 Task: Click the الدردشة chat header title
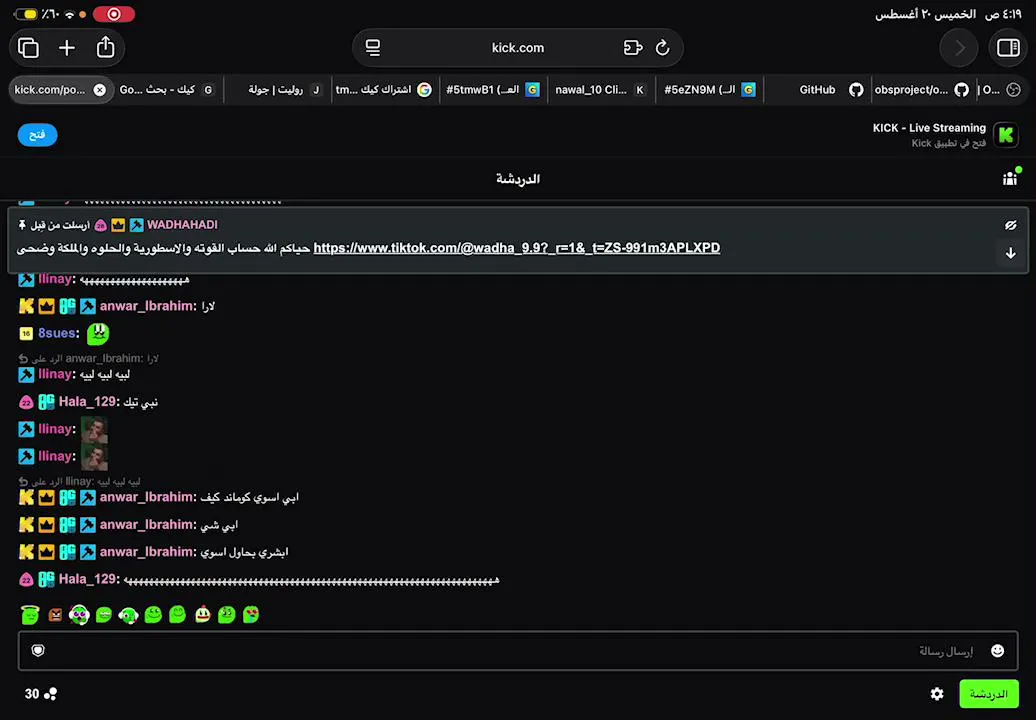point(518,179)
